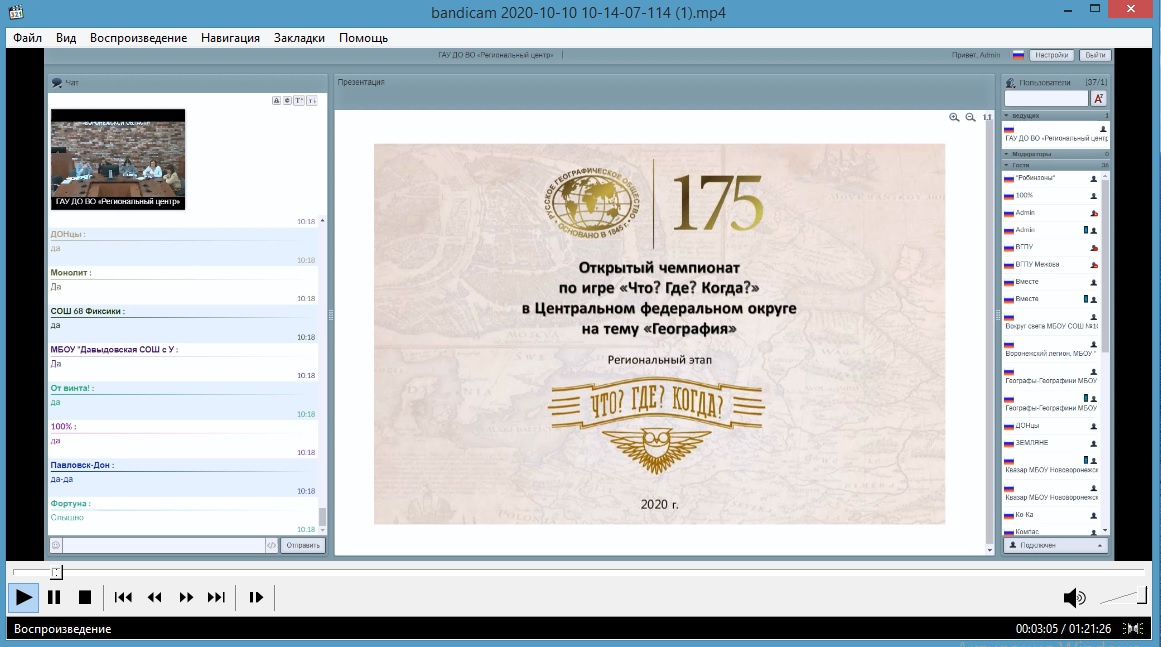Viewport: 1161px width, 647px height.
Task: Click the СОШ 68 Фиксики chat sender name
Action: [87, 311]
